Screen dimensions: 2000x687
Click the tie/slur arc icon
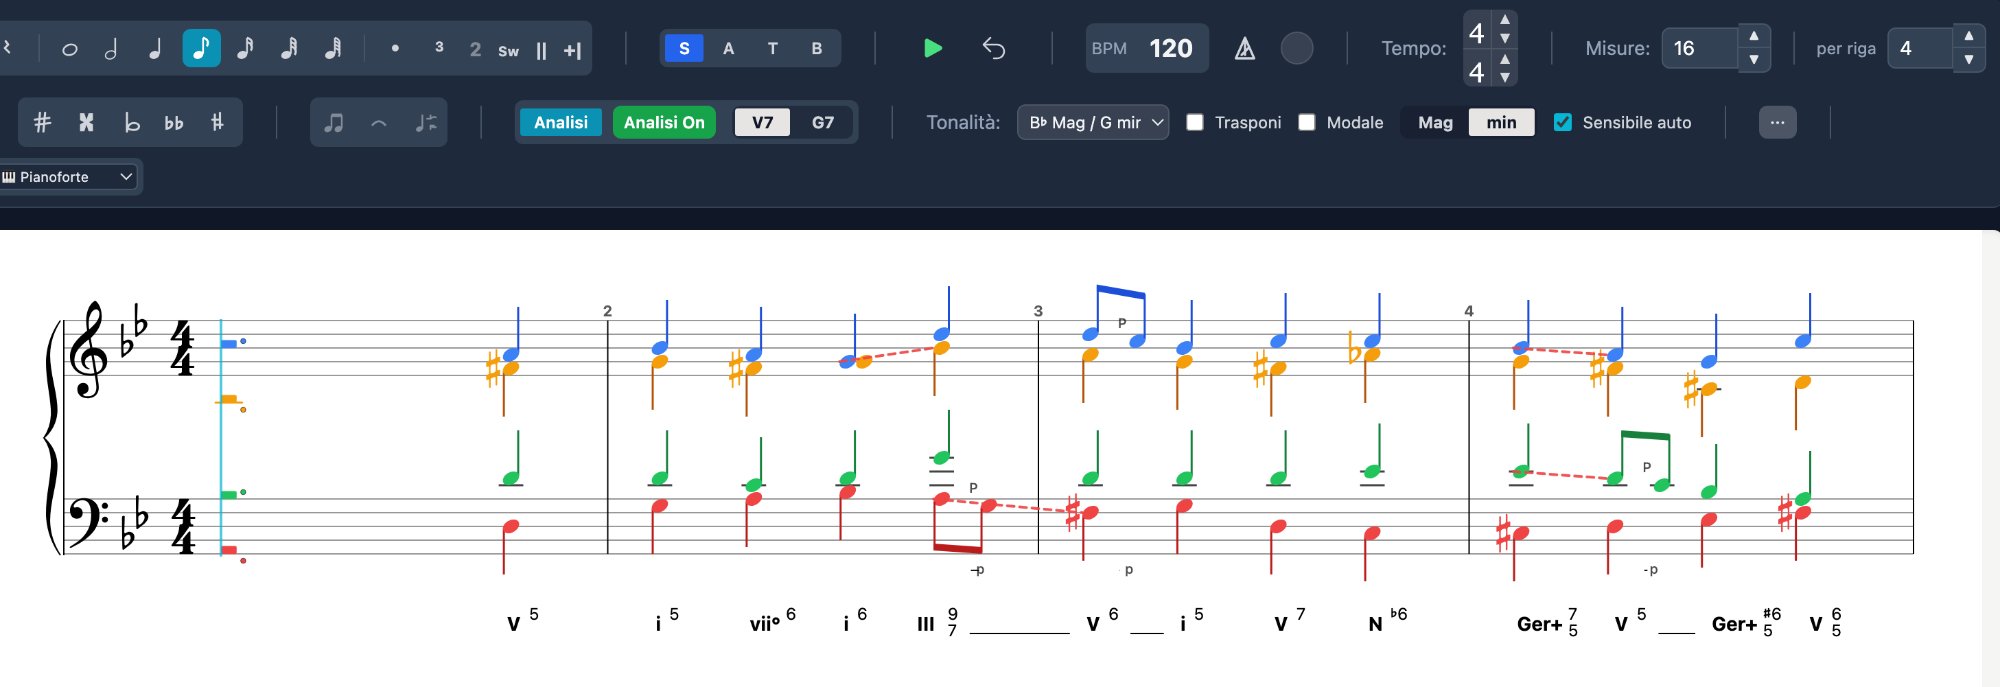[x=378, y=122]
